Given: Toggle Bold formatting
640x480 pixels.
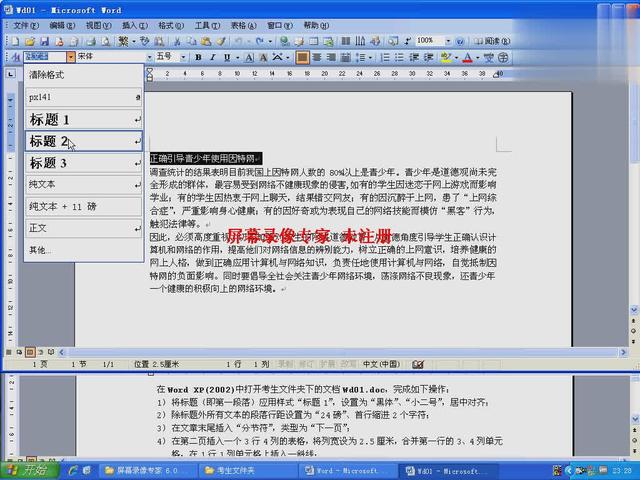Looking at the screenshot, I should click(198, 57).
